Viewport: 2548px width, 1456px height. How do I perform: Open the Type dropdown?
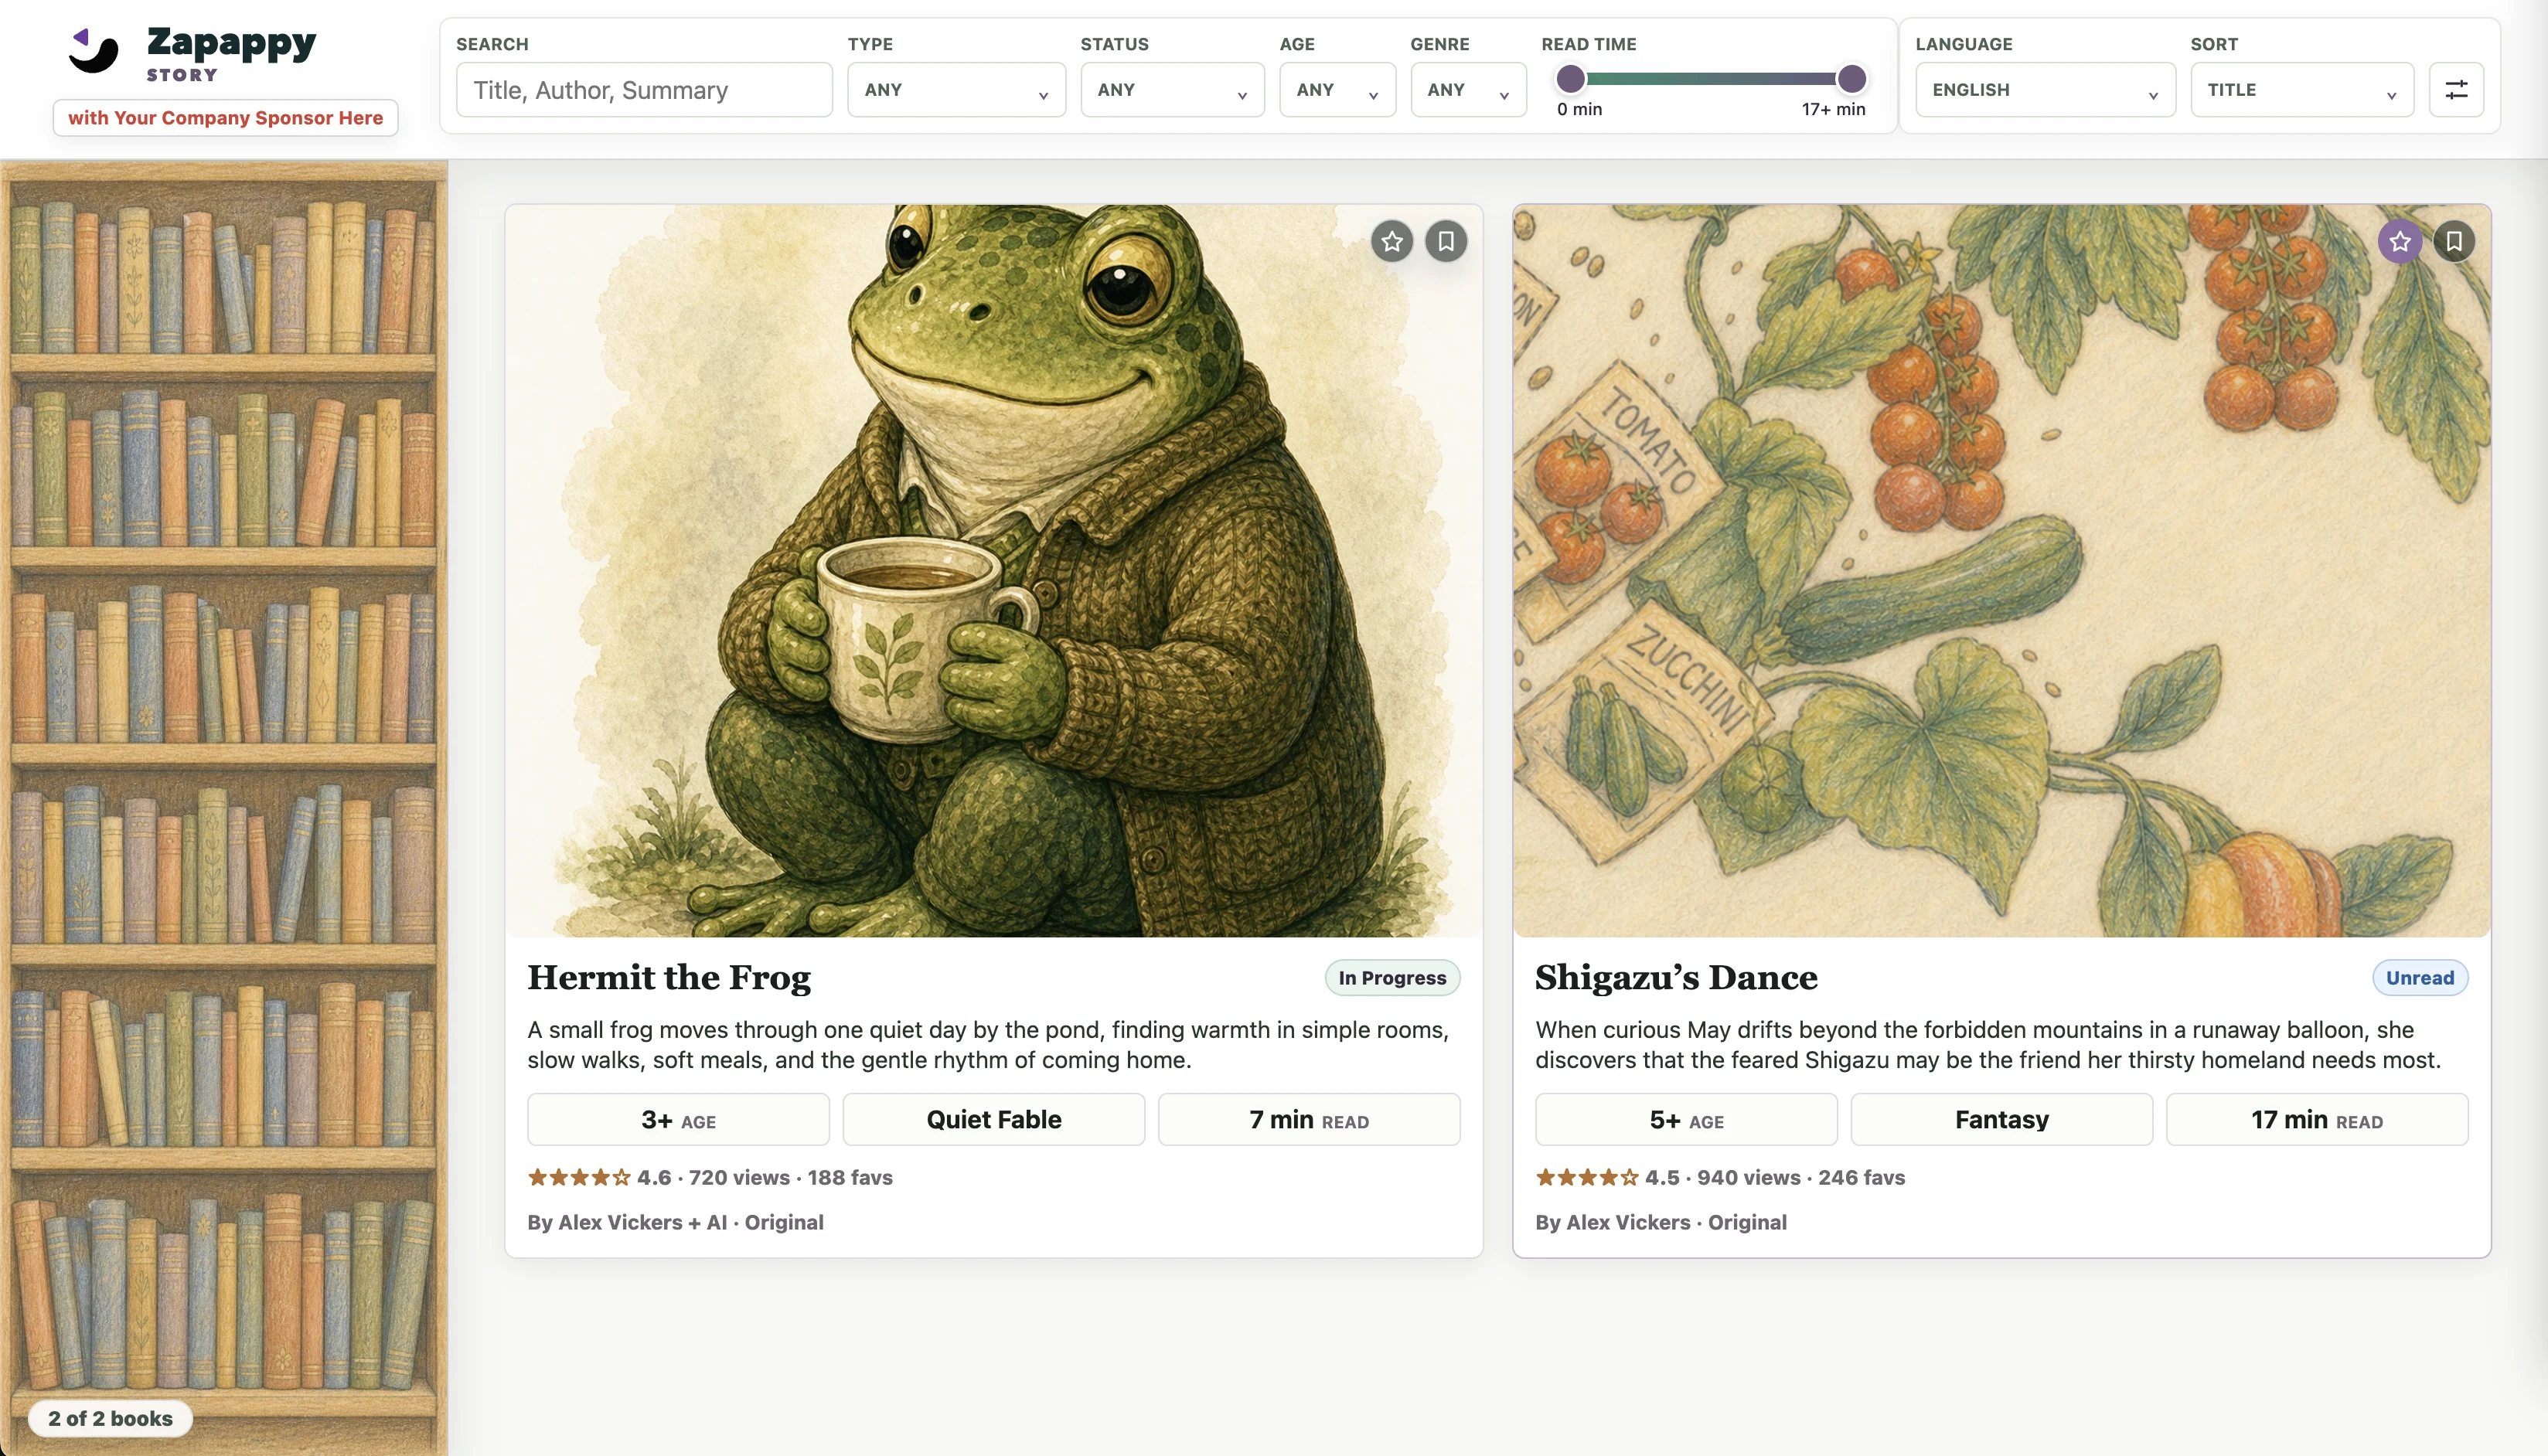click(956, 90)
